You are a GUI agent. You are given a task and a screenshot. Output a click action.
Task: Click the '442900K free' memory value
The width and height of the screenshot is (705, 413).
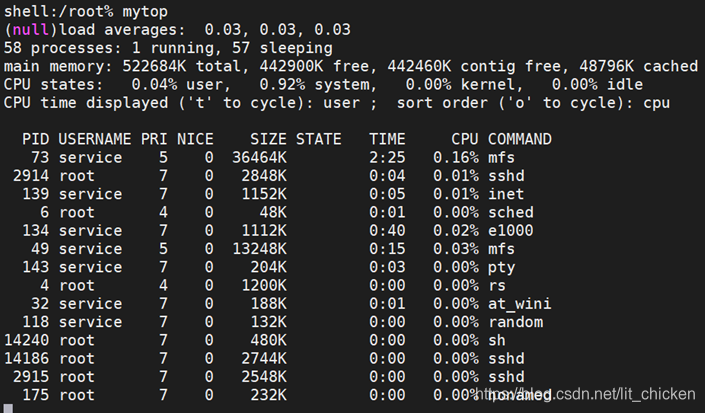tap(314, 67)
